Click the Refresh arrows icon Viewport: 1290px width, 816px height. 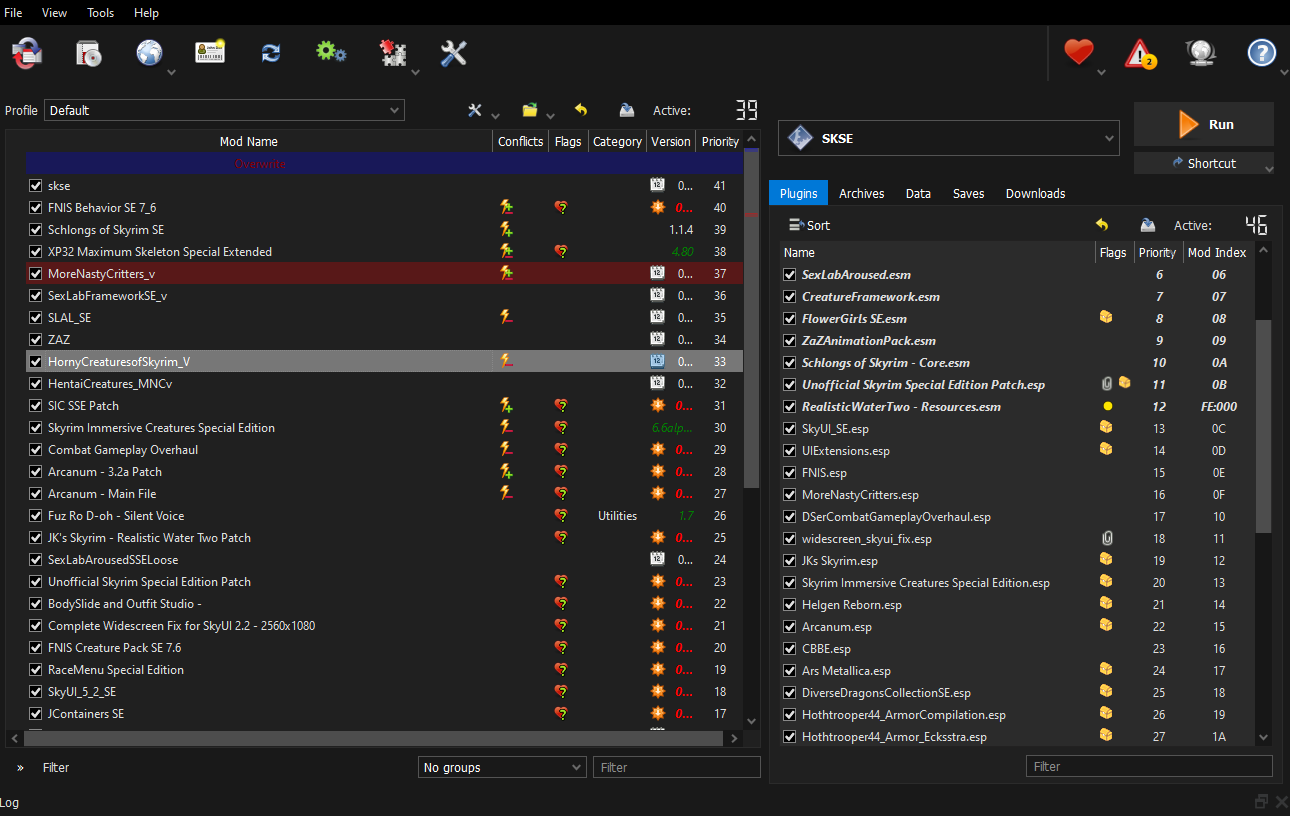(271, 53)
